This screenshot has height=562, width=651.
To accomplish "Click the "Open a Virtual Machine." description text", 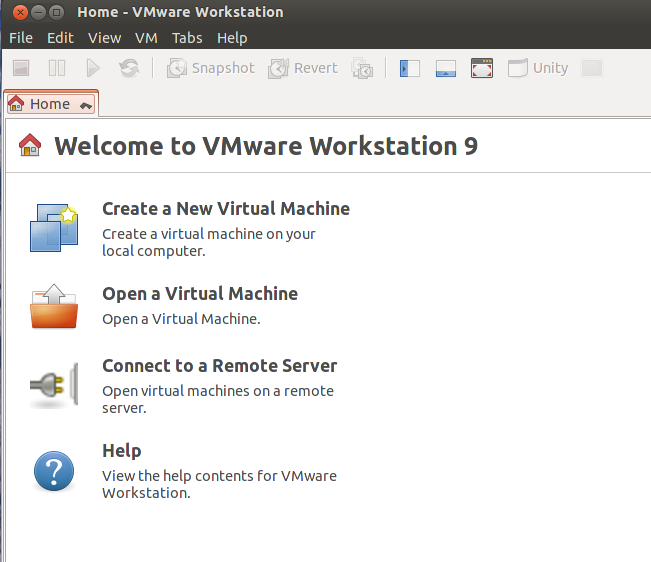I will coord(181,319).
